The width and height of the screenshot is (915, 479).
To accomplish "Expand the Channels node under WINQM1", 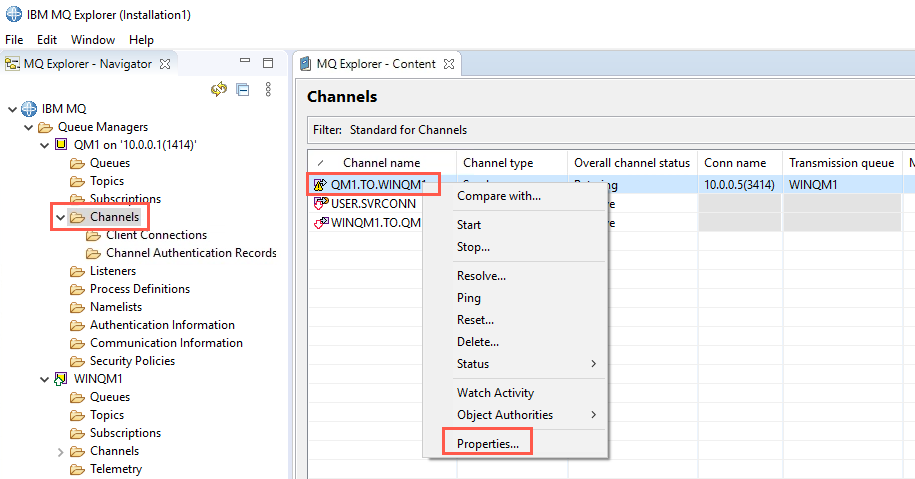I will point(60,452).
